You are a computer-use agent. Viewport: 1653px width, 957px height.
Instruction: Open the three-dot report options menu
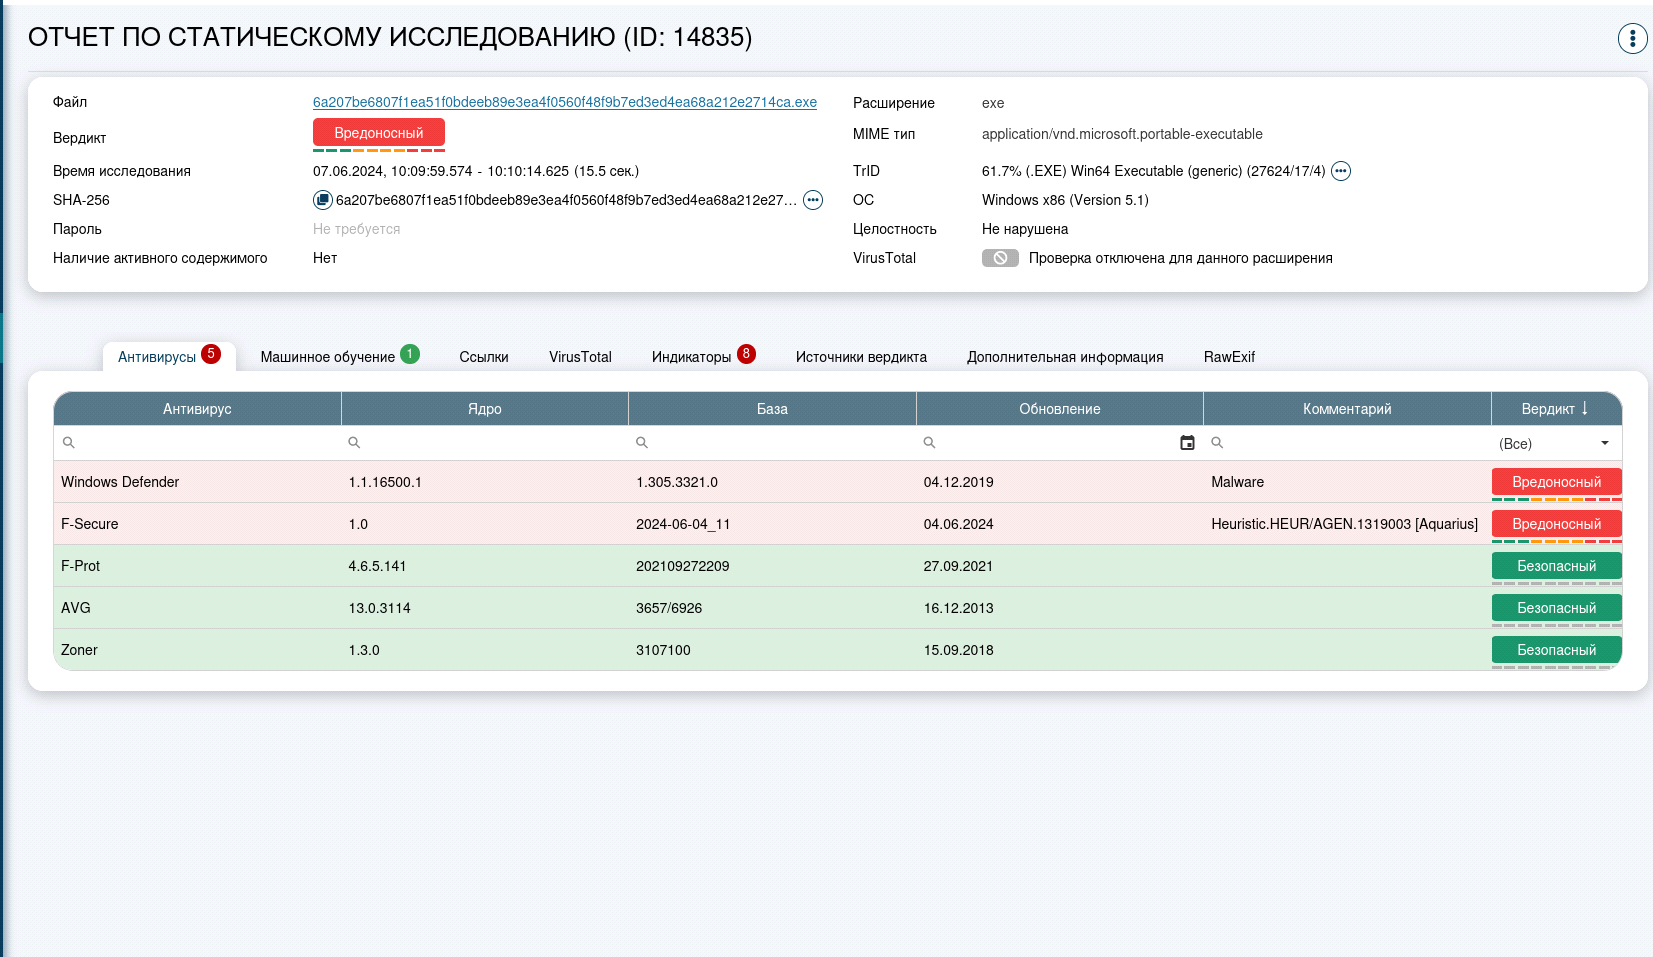pyautogui.click(x=1632, y=38)
